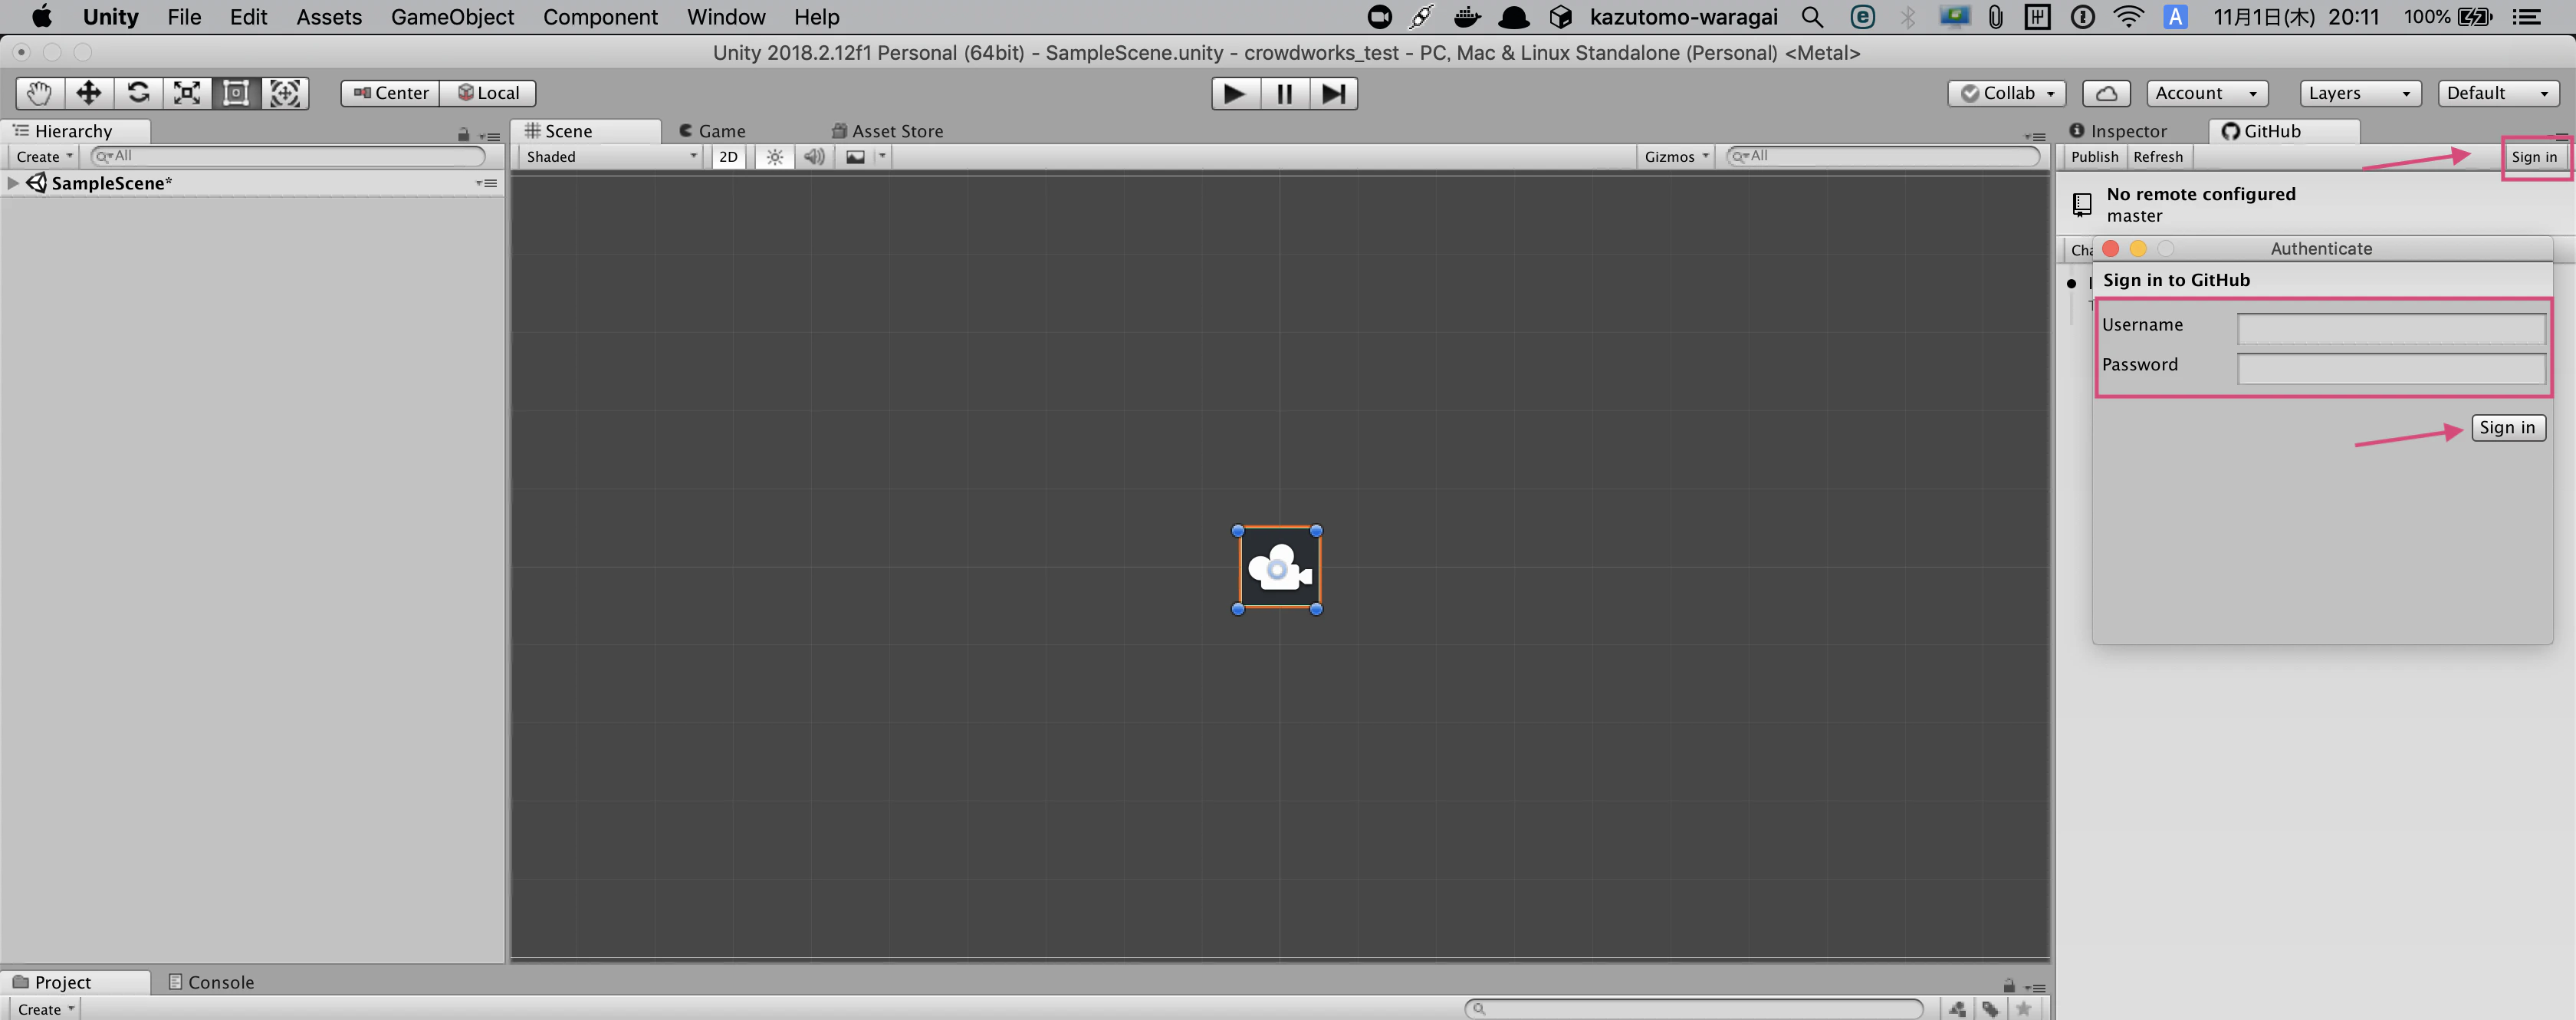This screenshot has width=2576, height=1020.
Task: Open the GameObject menu
Action: (x=452, y=17)
